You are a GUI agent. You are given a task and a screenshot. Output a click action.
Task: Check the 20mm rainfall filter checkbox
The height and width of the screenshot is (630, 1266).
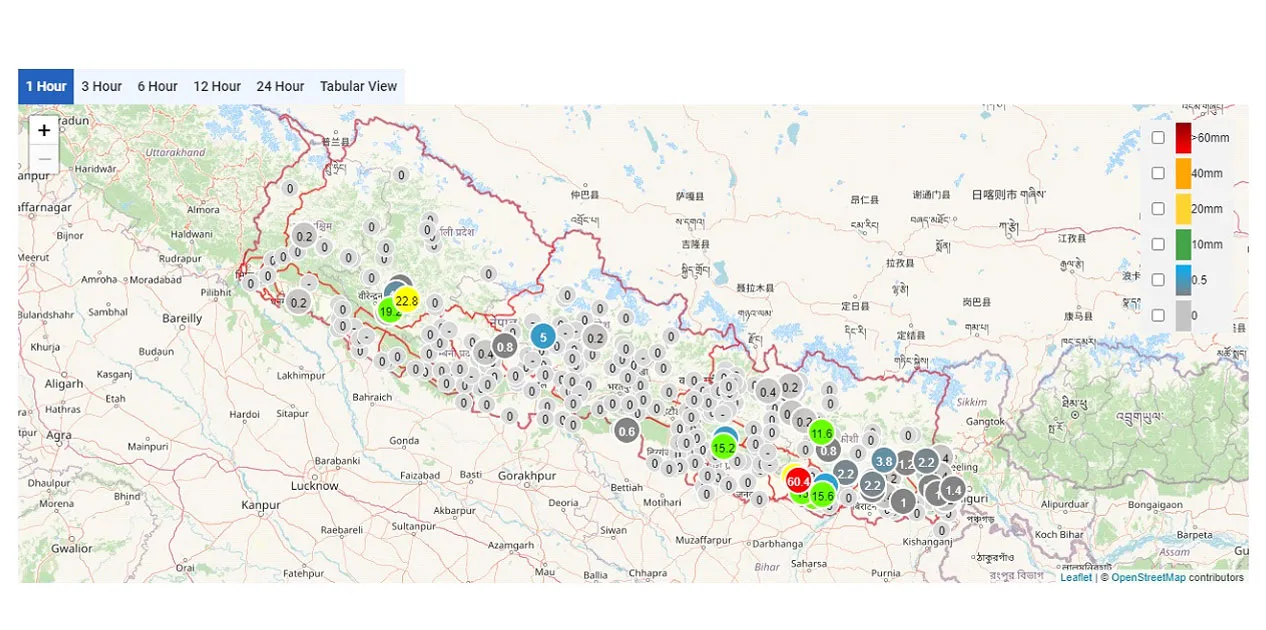click(1158, 209)
